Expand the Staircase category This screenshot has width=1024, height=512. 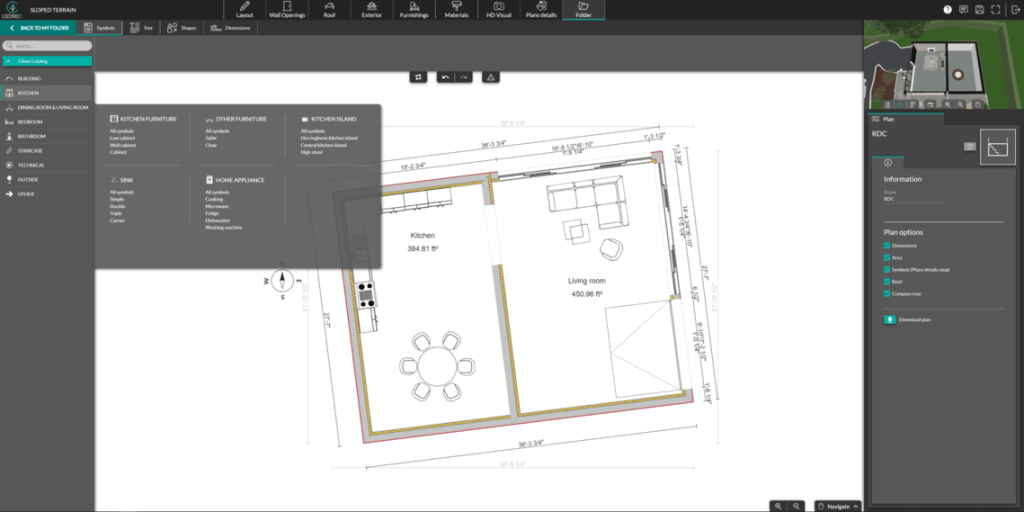click(47, 150)
